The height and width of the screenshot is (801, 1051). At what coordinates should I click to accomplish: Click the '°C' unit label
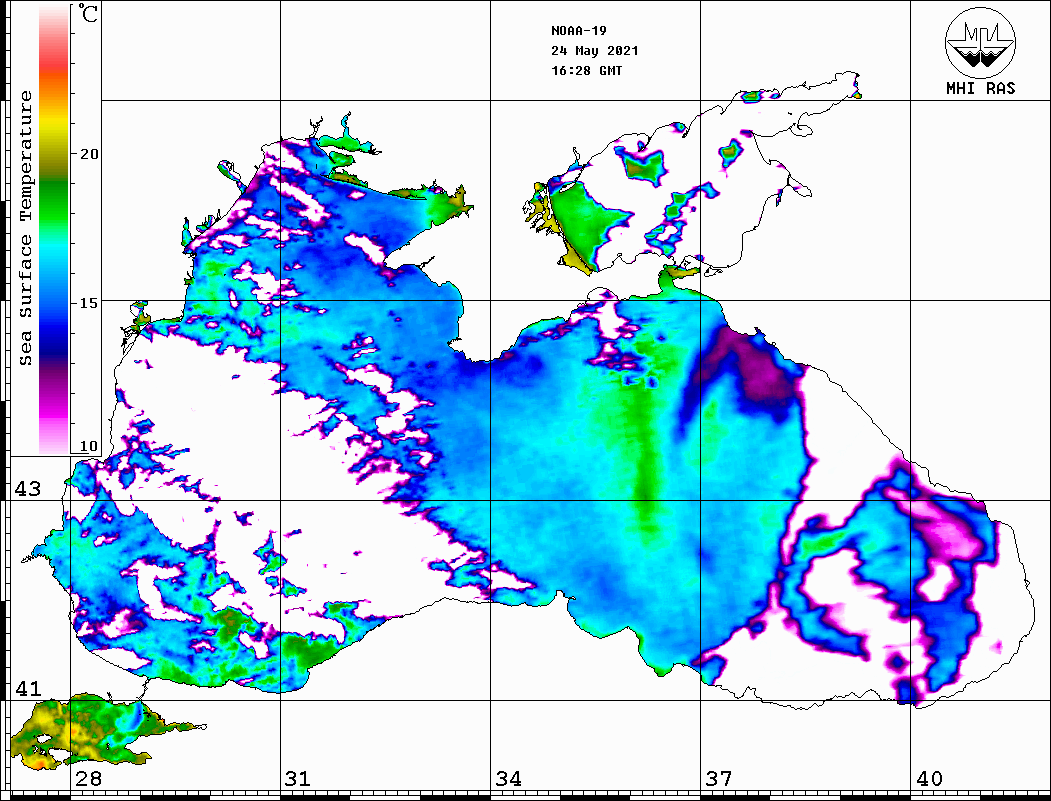pyautogui.click(x=88, y=13)
